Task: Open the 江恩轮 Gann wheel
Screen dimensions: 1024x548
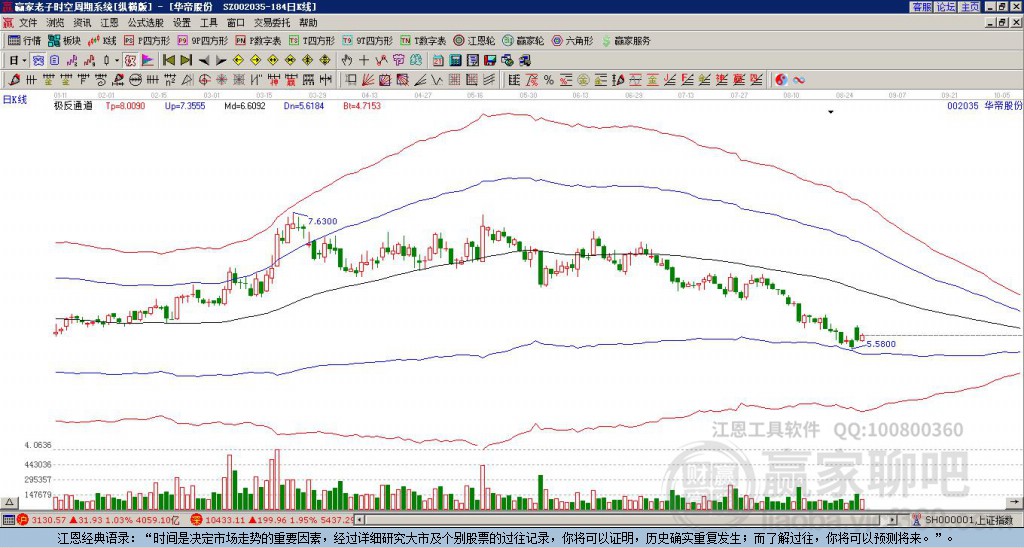Action: pyautogui.click(x=474, y=40)
